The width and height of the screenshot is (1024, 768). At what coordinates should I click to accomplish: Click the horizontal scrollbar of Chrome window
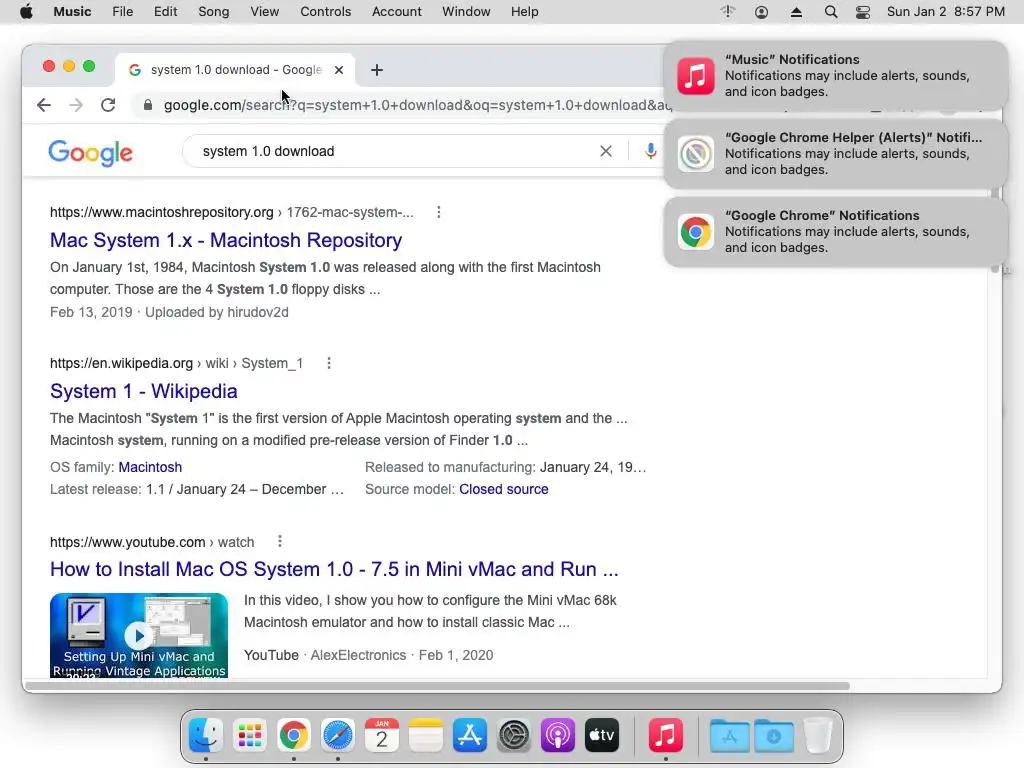click(x=436, y=686)
